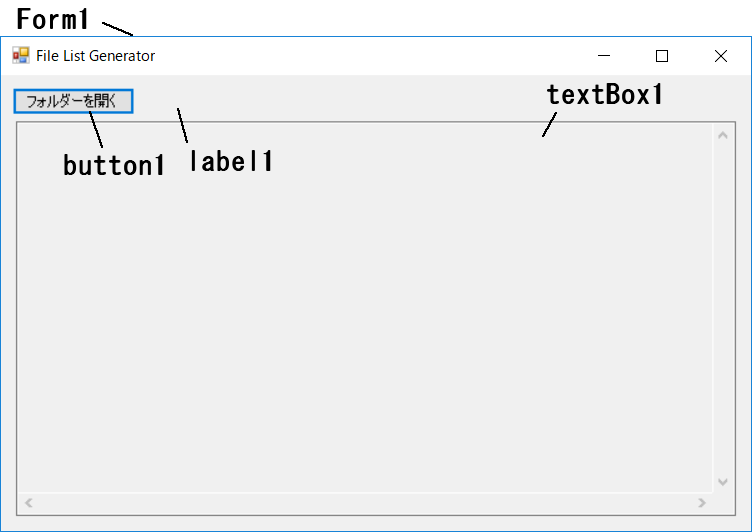Click the label1 annotation text
This screenshot has height=532, width=752.
[x=231, y=161]
